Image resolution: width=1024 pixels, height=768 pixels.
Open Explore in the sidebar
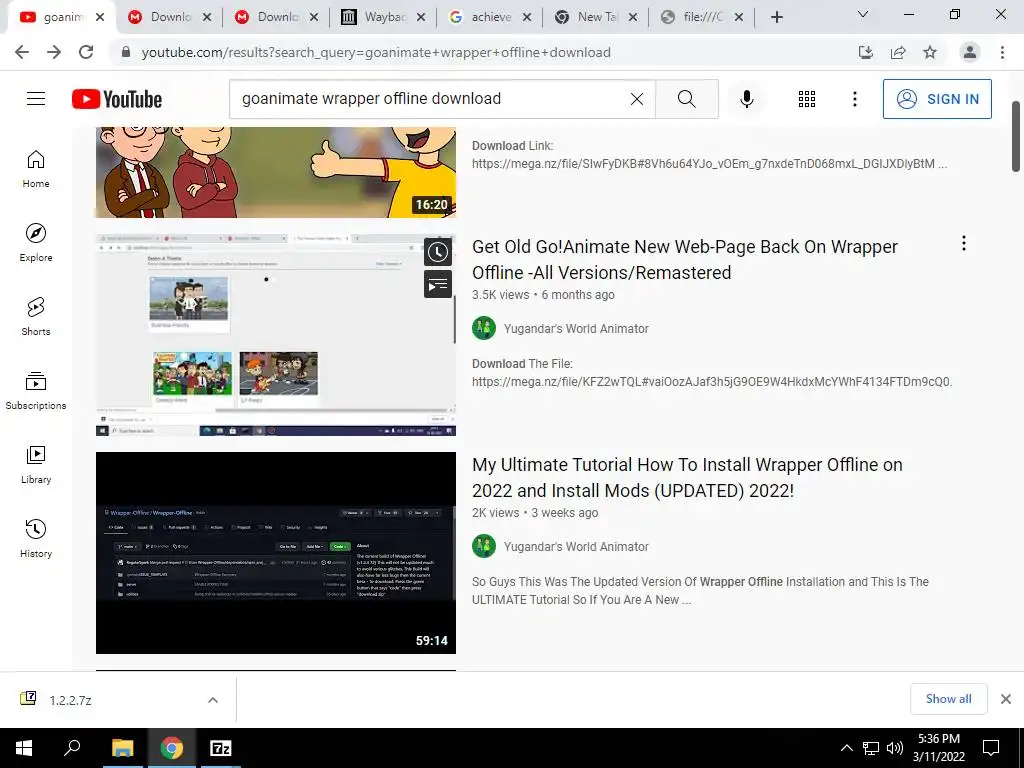click(x=36, y=243)
